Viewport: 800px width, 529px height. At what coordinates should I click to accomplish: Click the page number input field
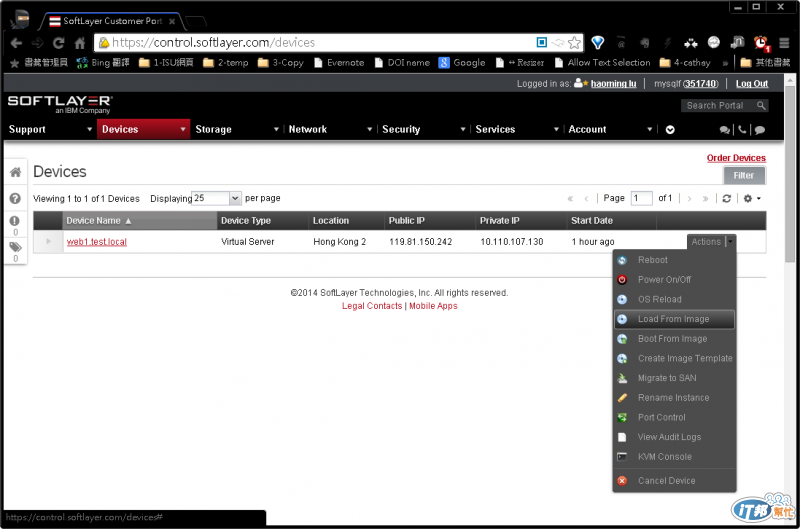[x=641, y=198]
